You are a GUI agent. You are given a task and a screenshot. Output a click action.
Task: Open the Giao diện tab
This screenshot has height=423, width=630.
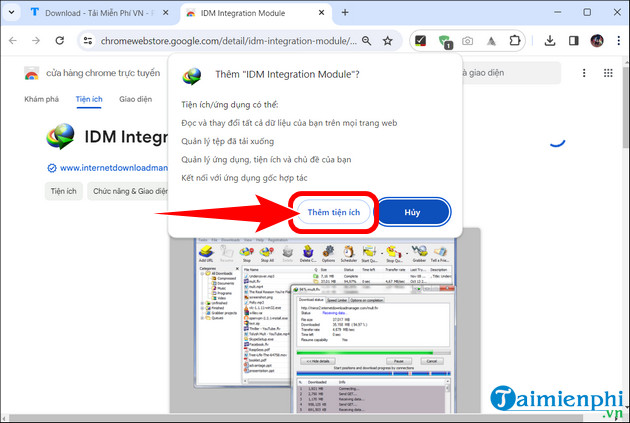(135, 99)
